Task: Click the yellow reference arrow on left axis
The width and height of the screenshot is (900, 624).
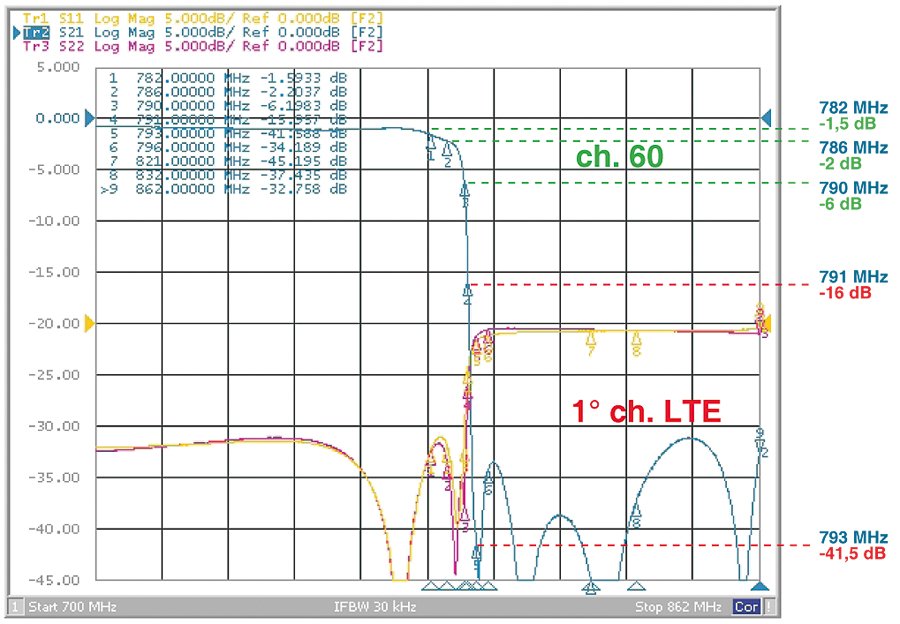Action: click(89, 323)
